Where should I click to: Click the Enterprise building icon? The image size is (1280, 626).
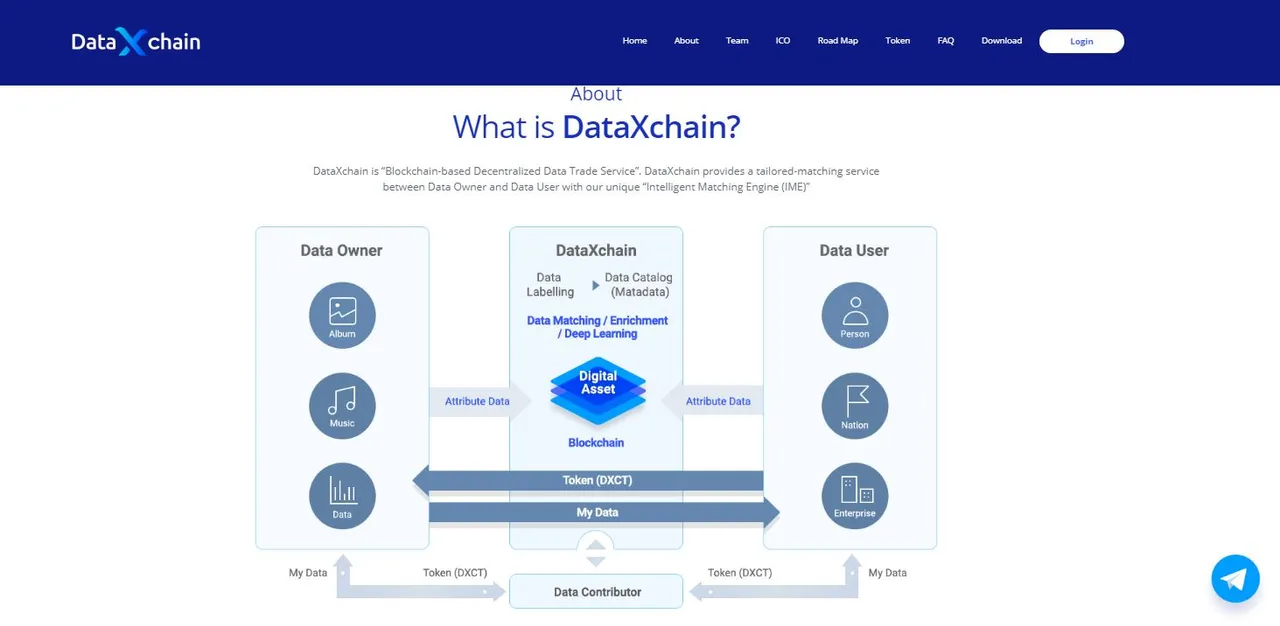point(855,496)
